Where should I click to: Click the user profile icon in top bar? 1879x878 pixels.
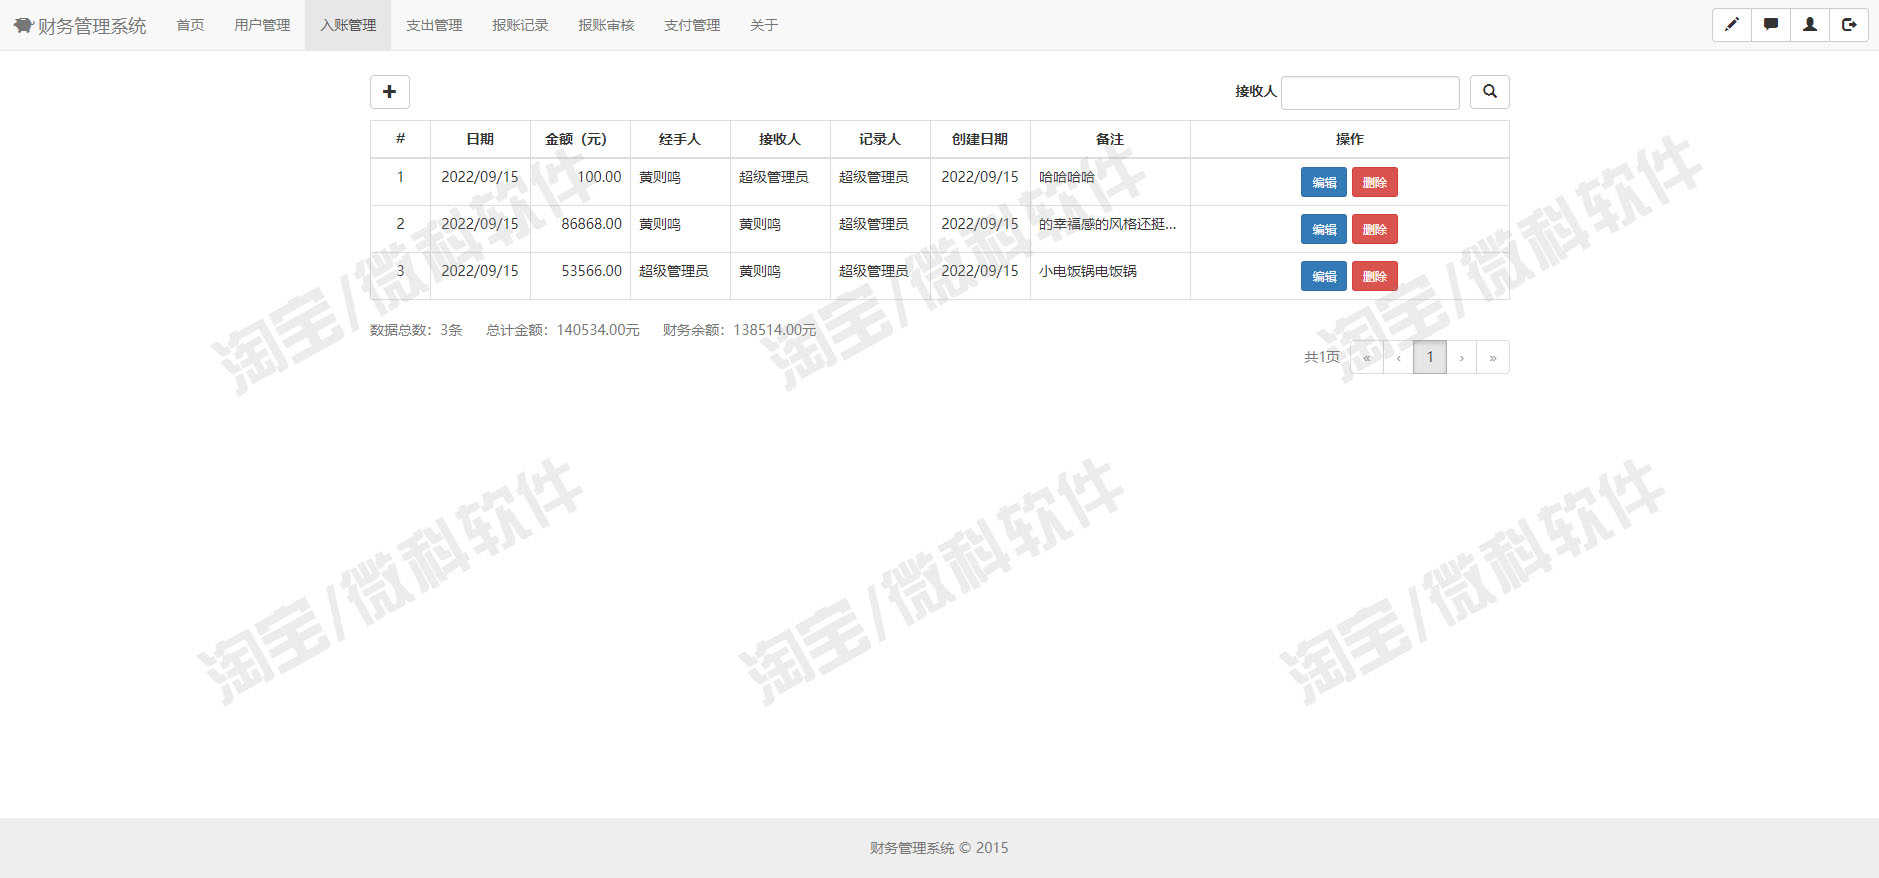tap(1810, 25)
